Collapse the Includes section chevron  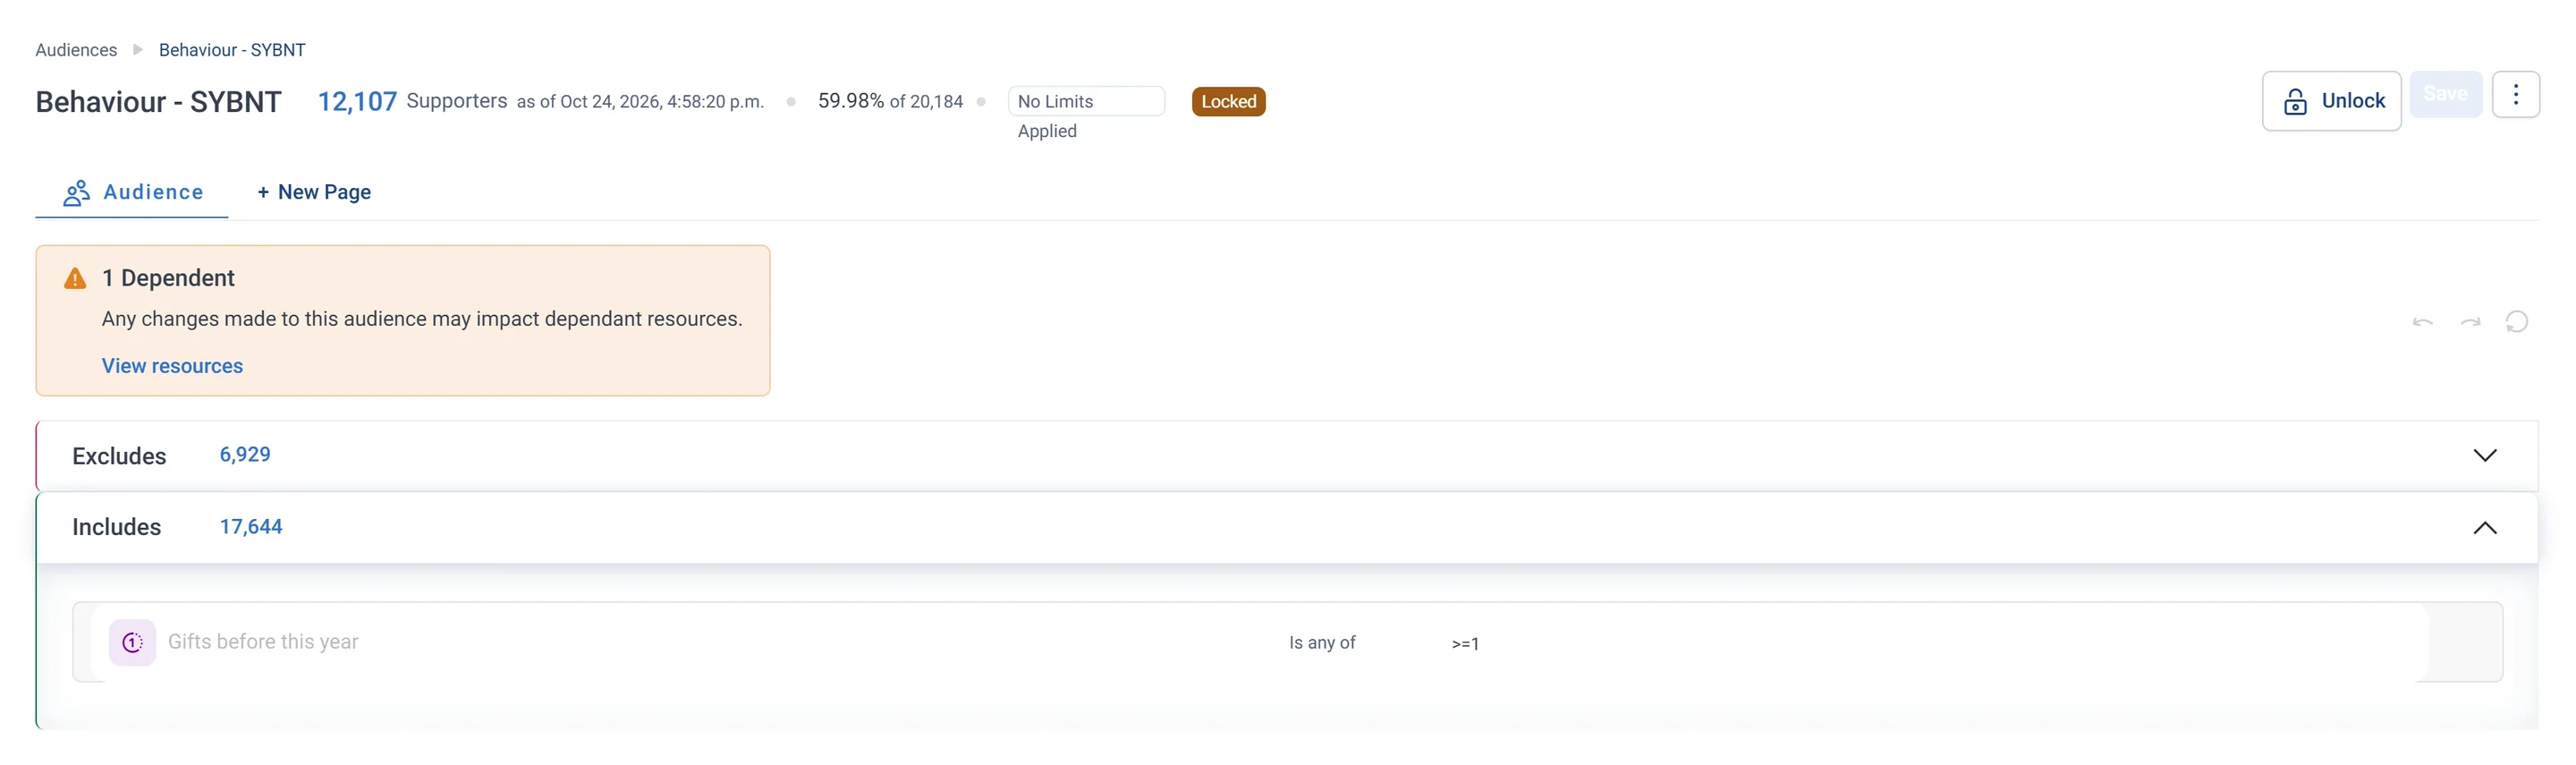(2484, 528)
